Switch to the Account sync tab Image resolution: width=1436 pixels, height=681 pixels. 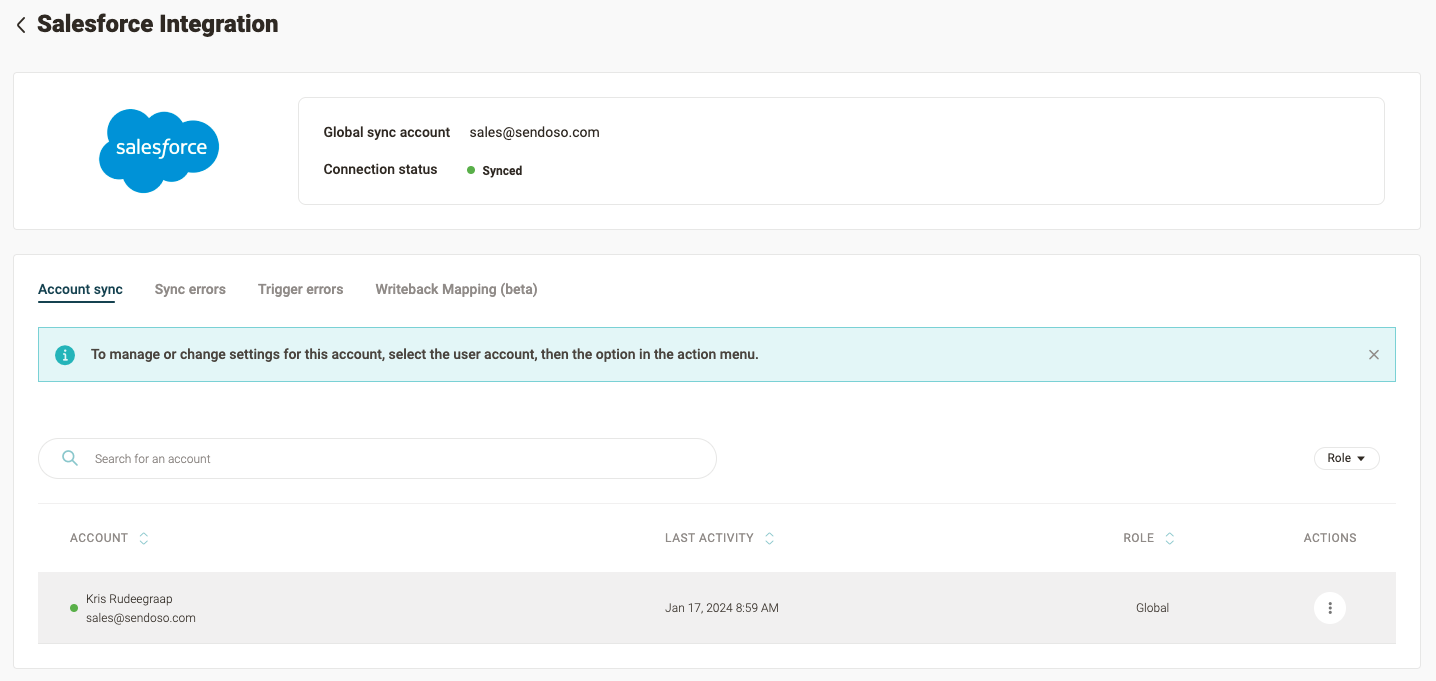(x=80, y=290)
